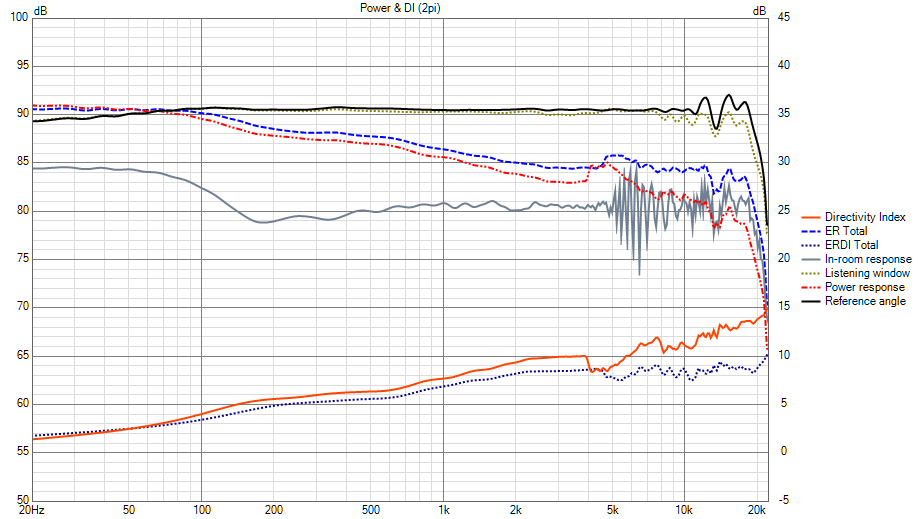Click the 60 dB left axis label
The image size is (920, 519).
(x=22, y=403)
